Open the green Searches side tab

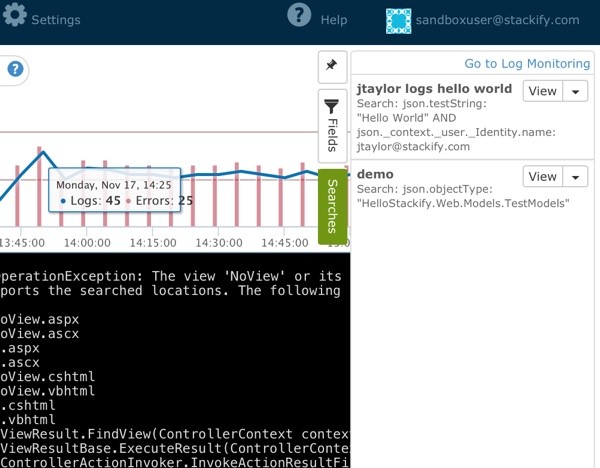333,207
